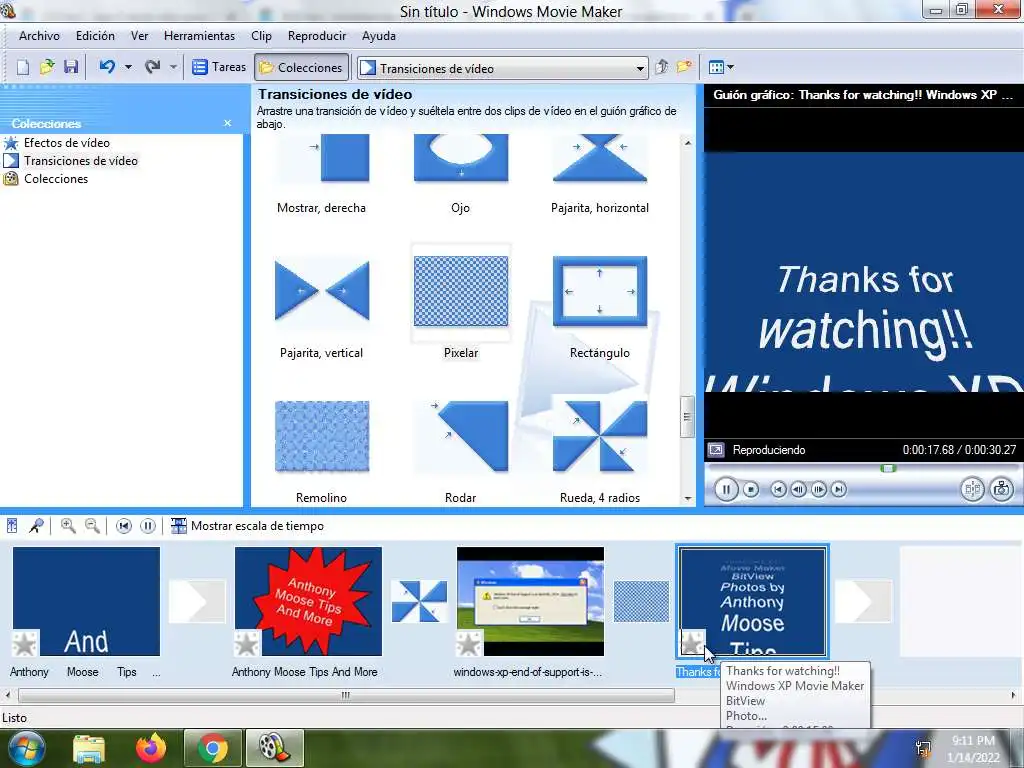Go up one level in collections
The width and height of the screenshot is (1024, 768).
662,67
